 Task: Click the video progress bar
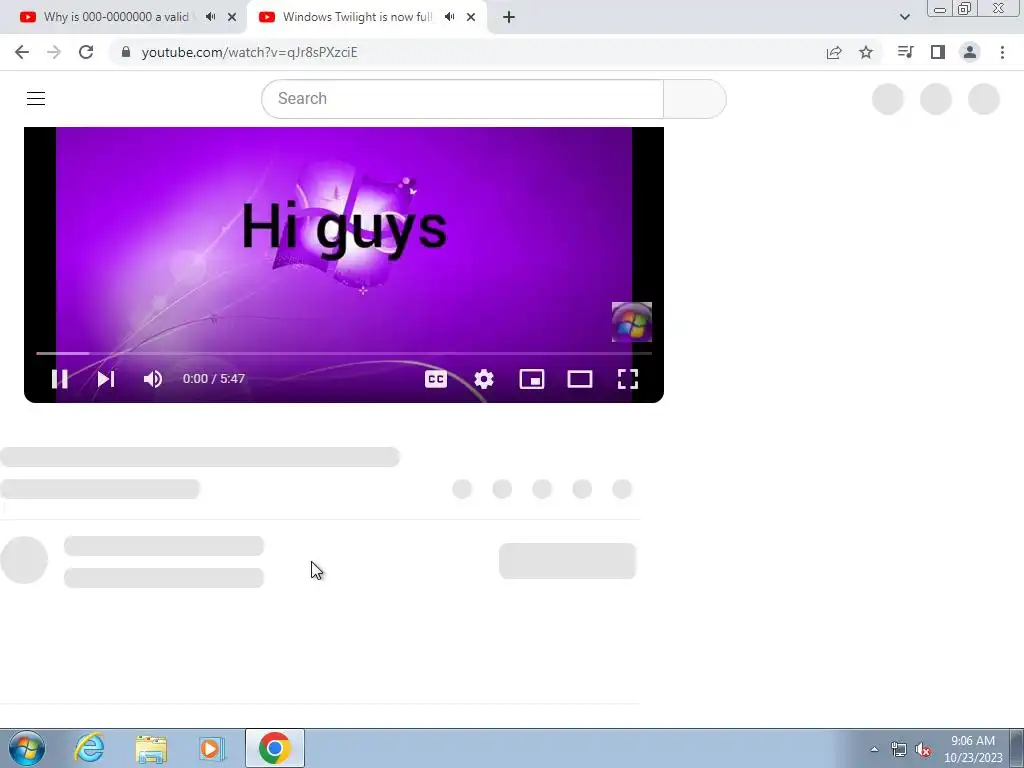344,353
